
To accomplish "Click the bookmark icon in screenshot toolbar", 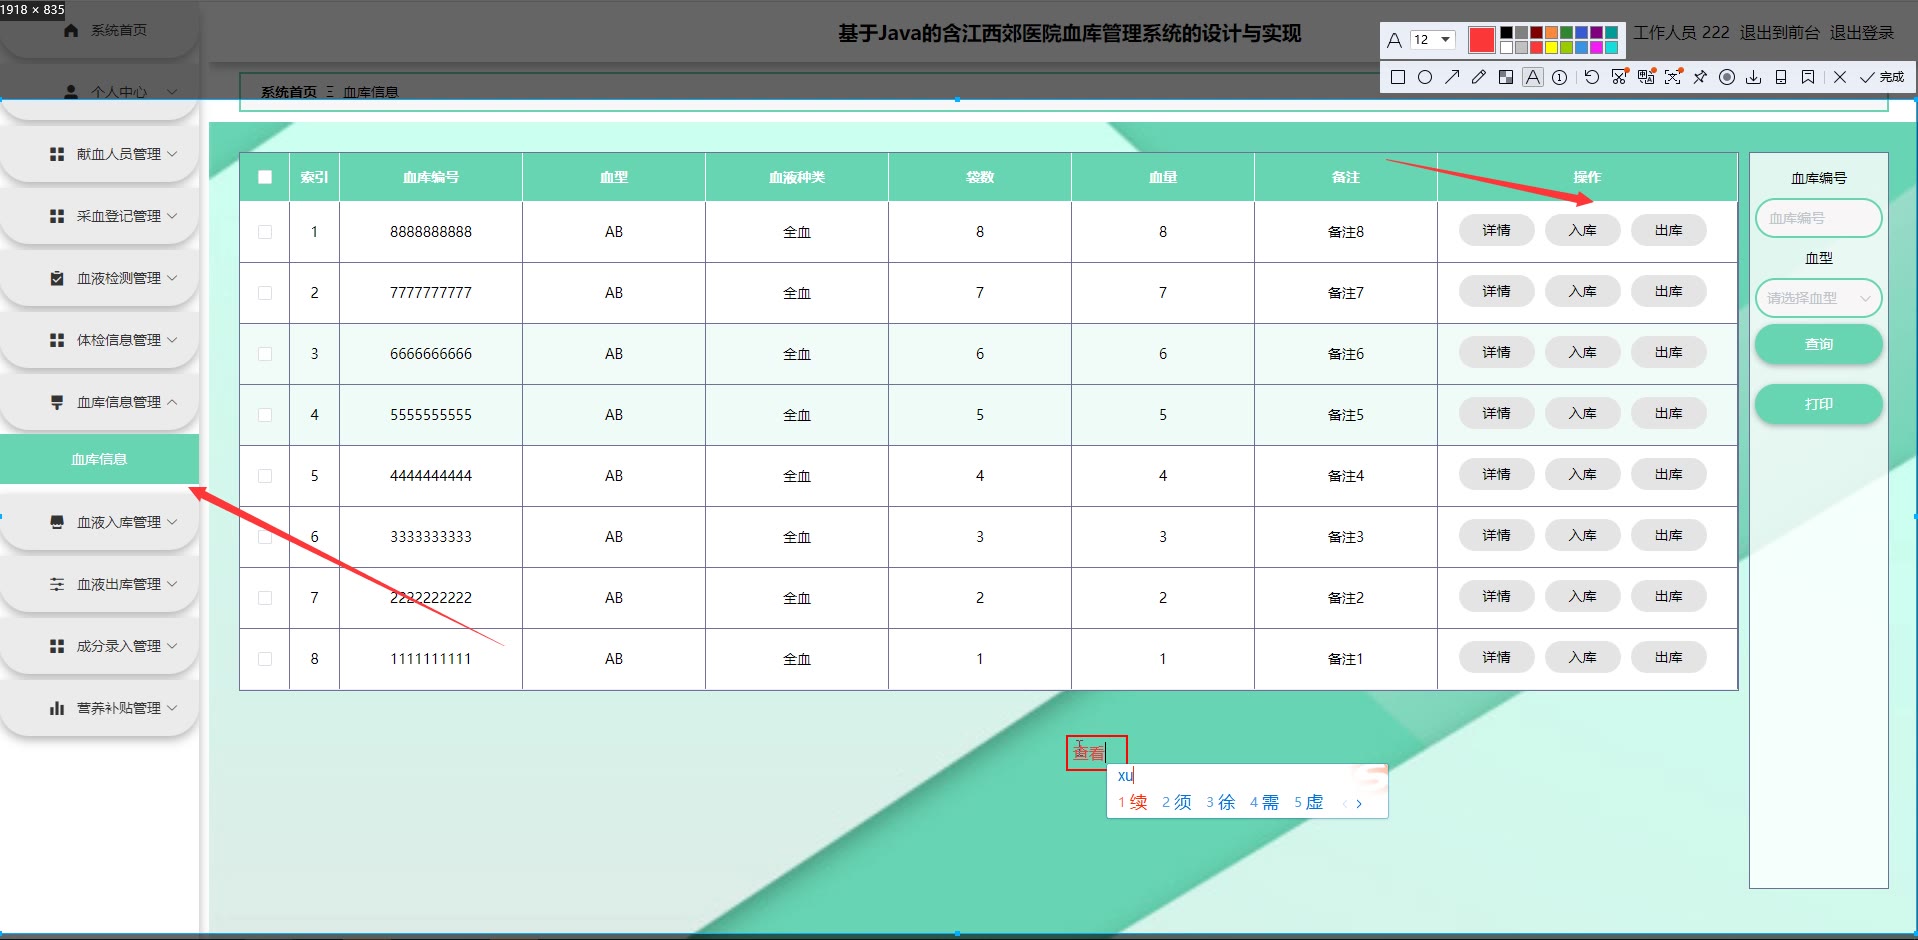I will click(x=1808, y=77).
